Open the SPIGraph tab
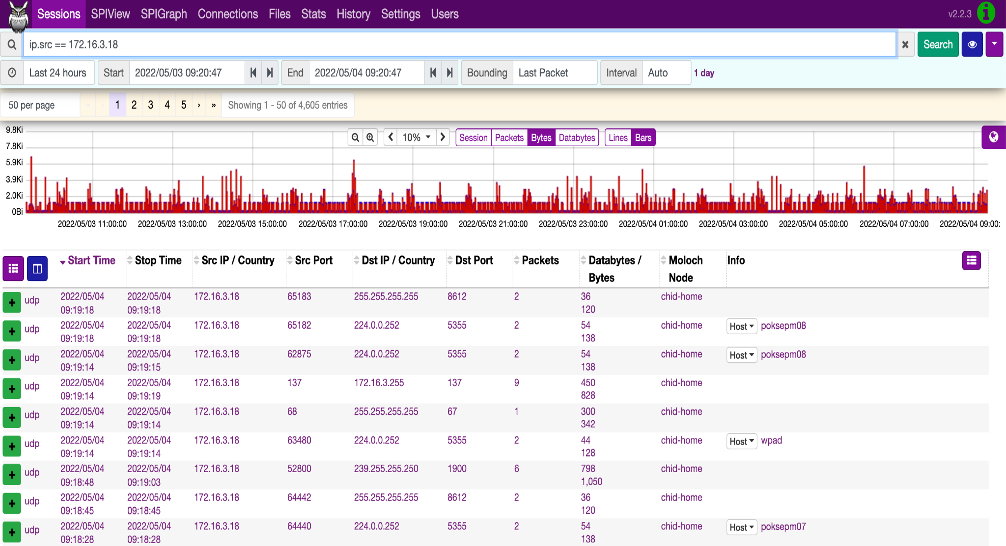The height and width of the screenshot is (546, 1006). (163, 14)
